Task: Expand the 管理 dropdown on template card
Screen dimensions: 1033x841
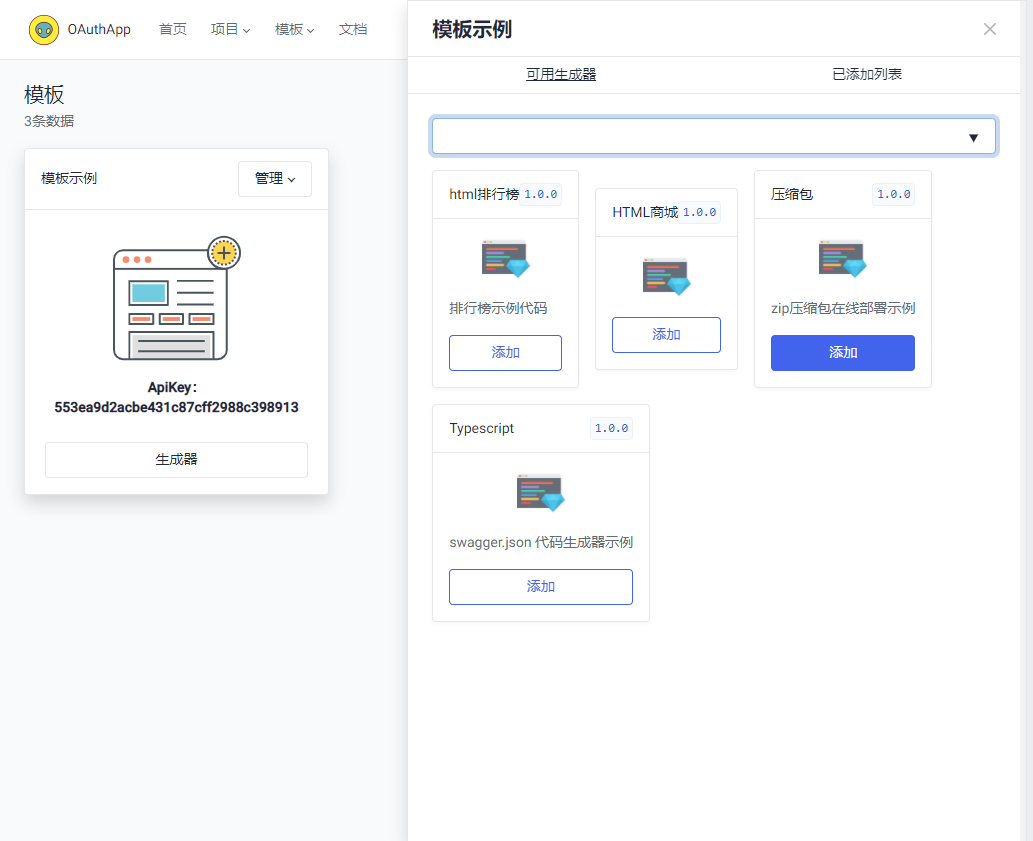Action: [275, 178]
